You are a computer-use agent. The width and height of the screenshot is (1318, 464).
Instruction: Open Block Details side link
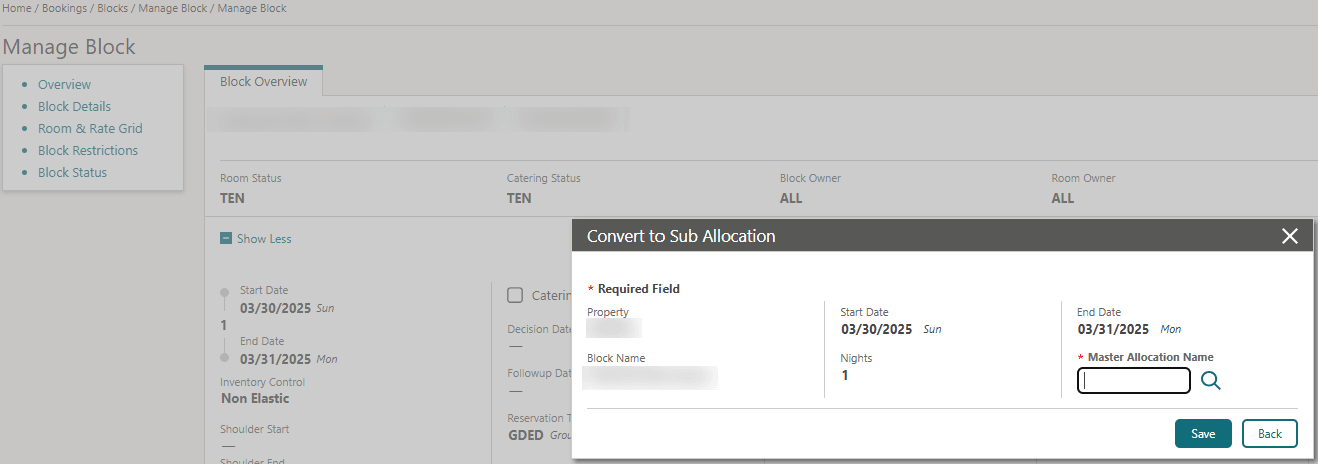click(74, 107)
